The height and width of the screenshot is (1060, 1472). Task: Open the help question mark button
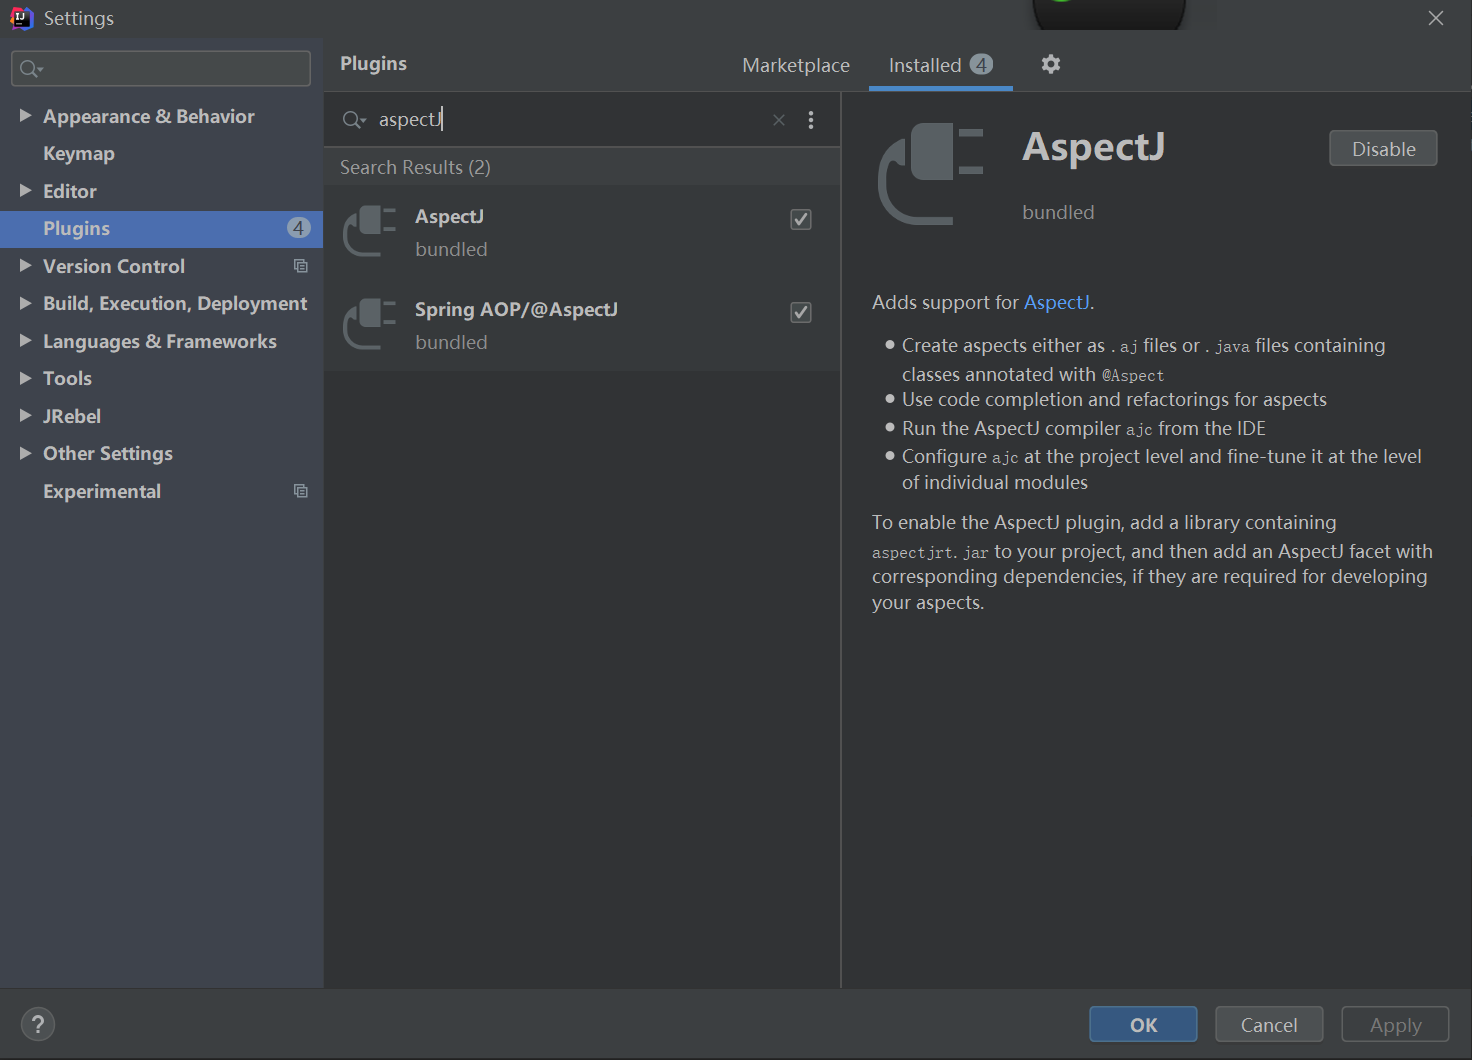point(38,1024)
